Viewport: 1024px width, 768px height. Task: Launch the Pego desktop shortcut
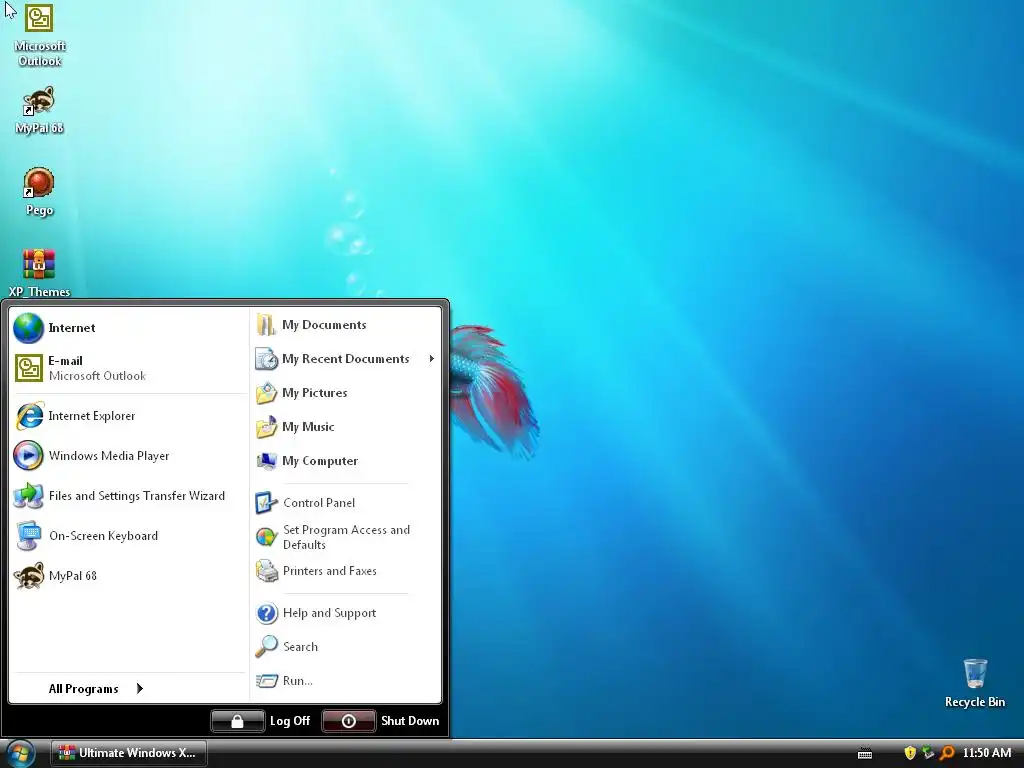pos(39,191)
